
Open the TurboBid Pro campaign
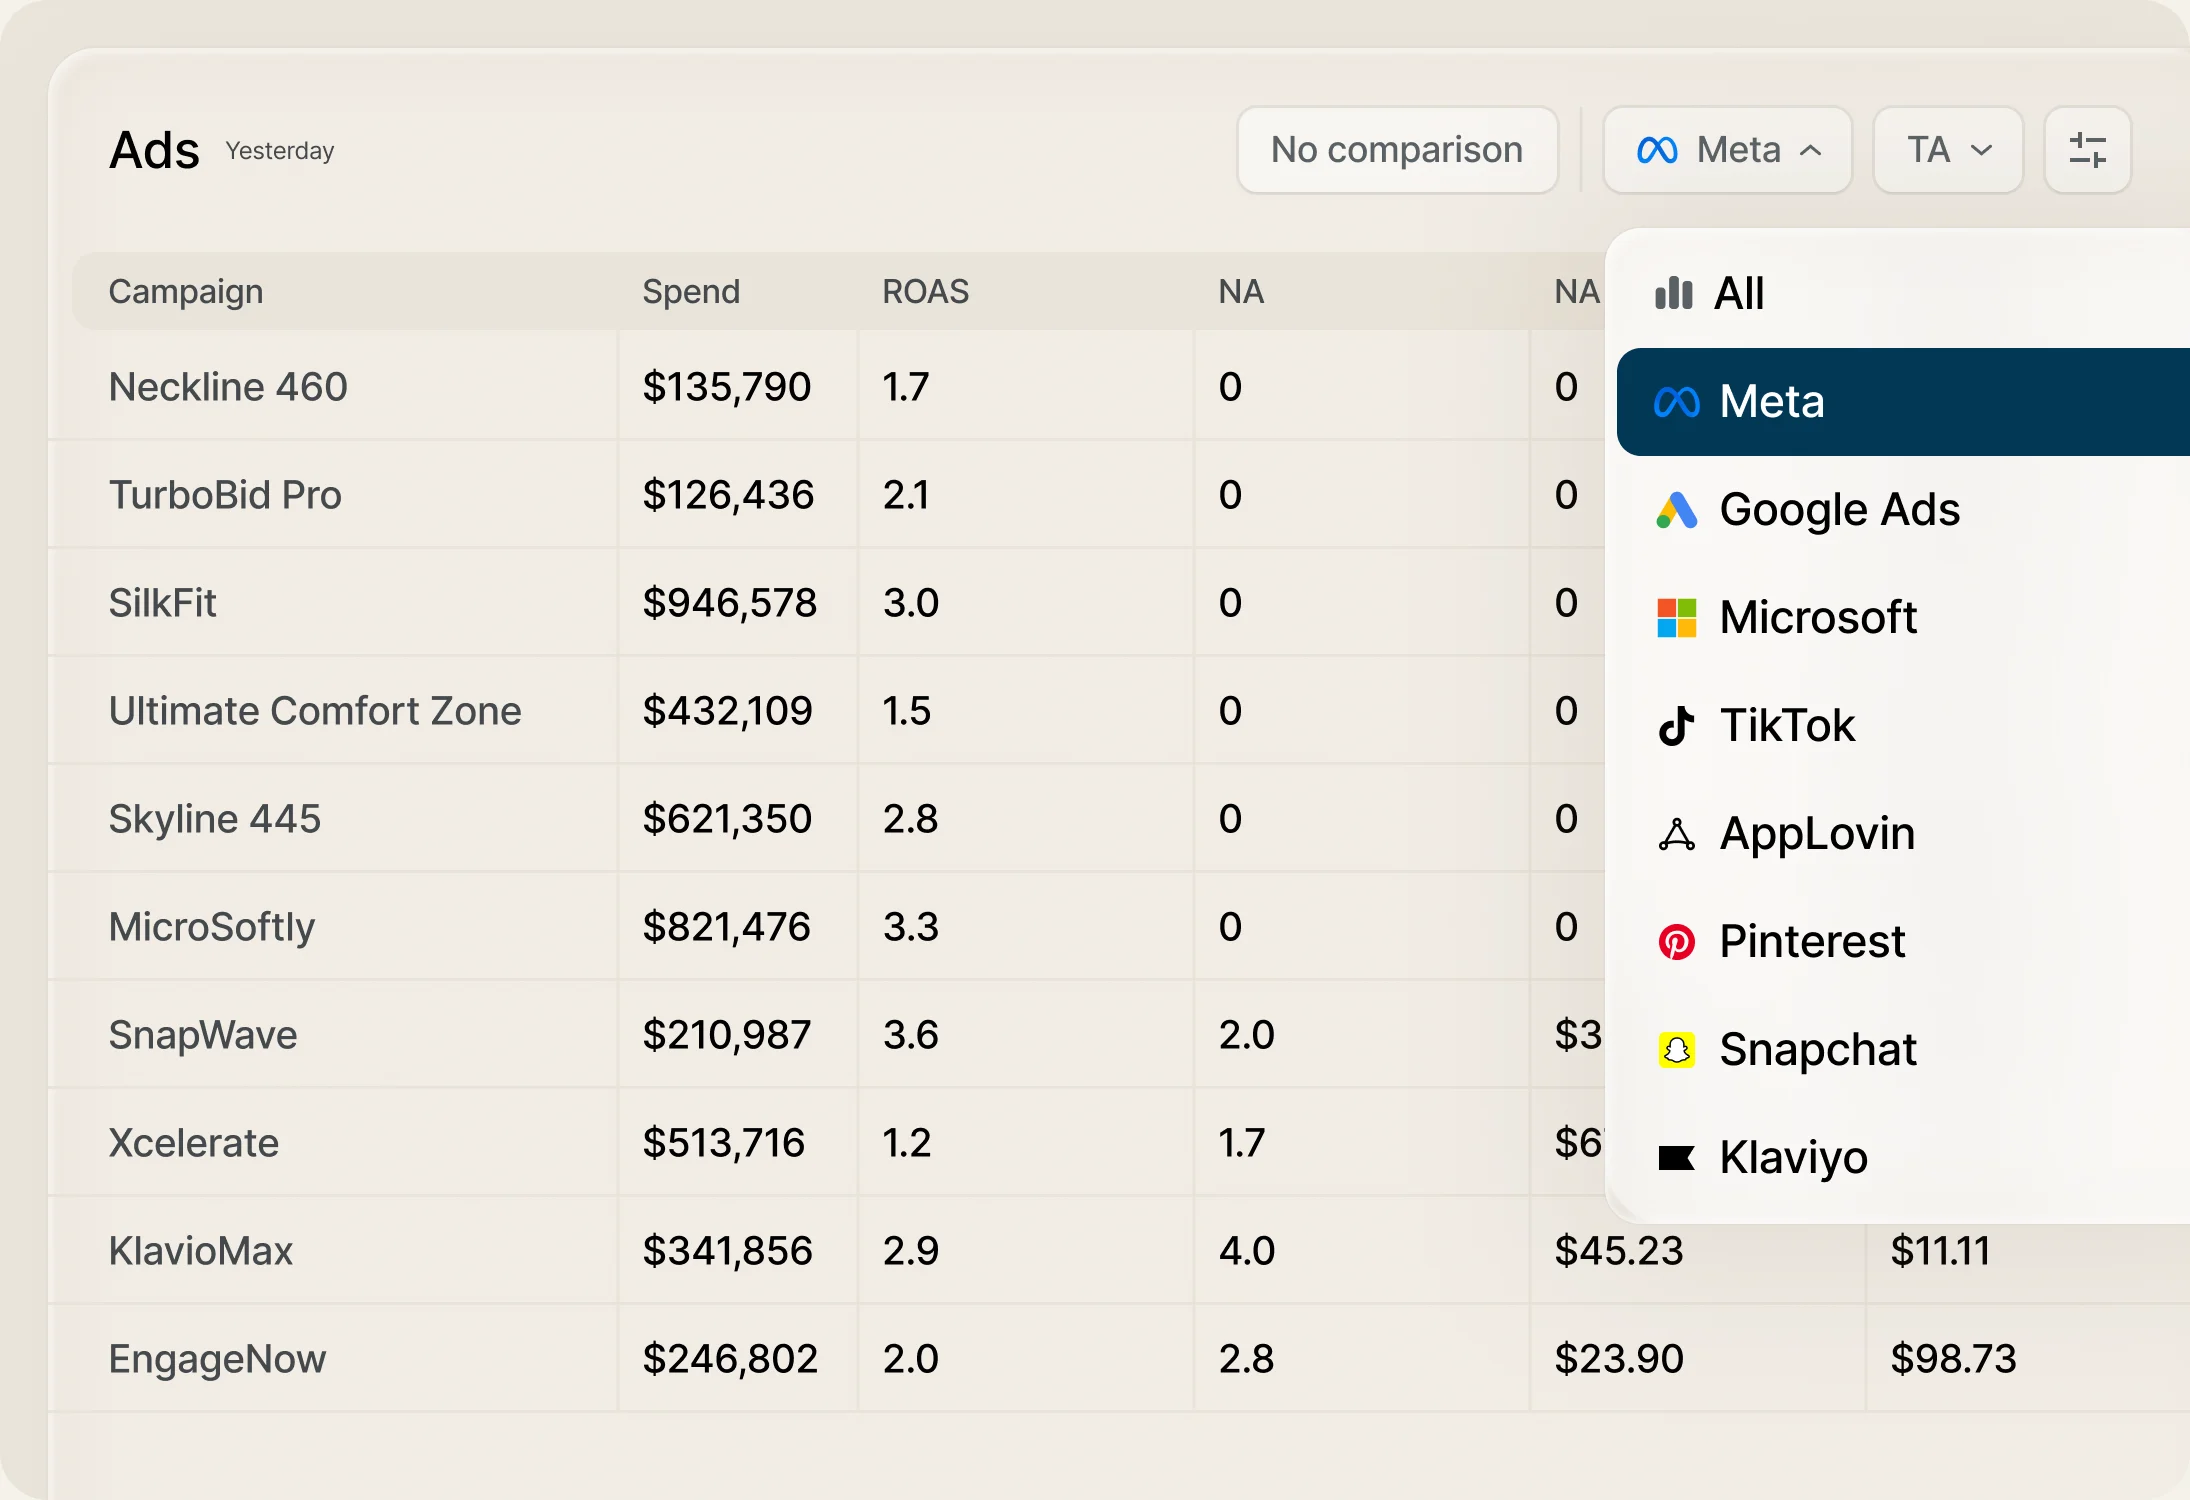tap(225, 495)
